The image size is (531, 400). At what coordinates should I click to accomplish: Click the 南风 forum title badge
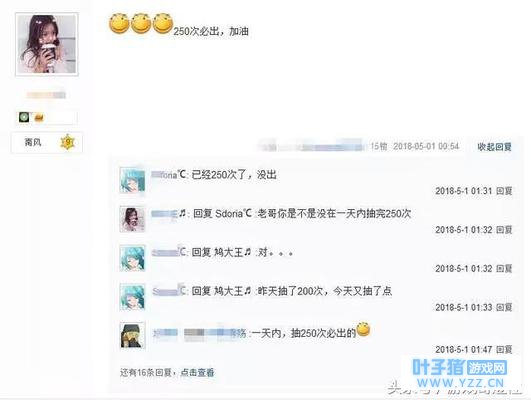(x=33, y=142)
